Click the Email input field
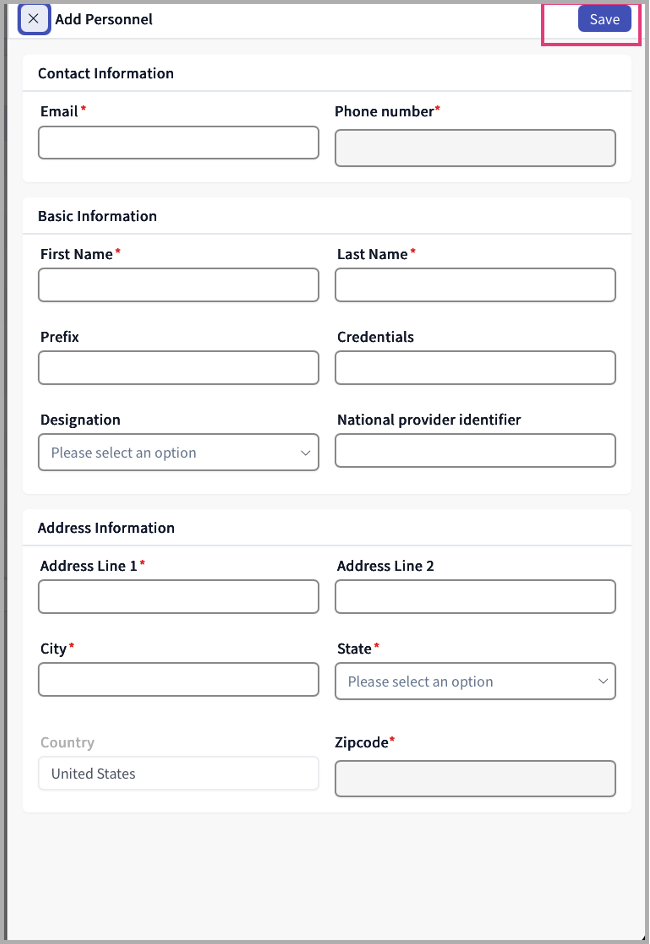 (178, 143)
